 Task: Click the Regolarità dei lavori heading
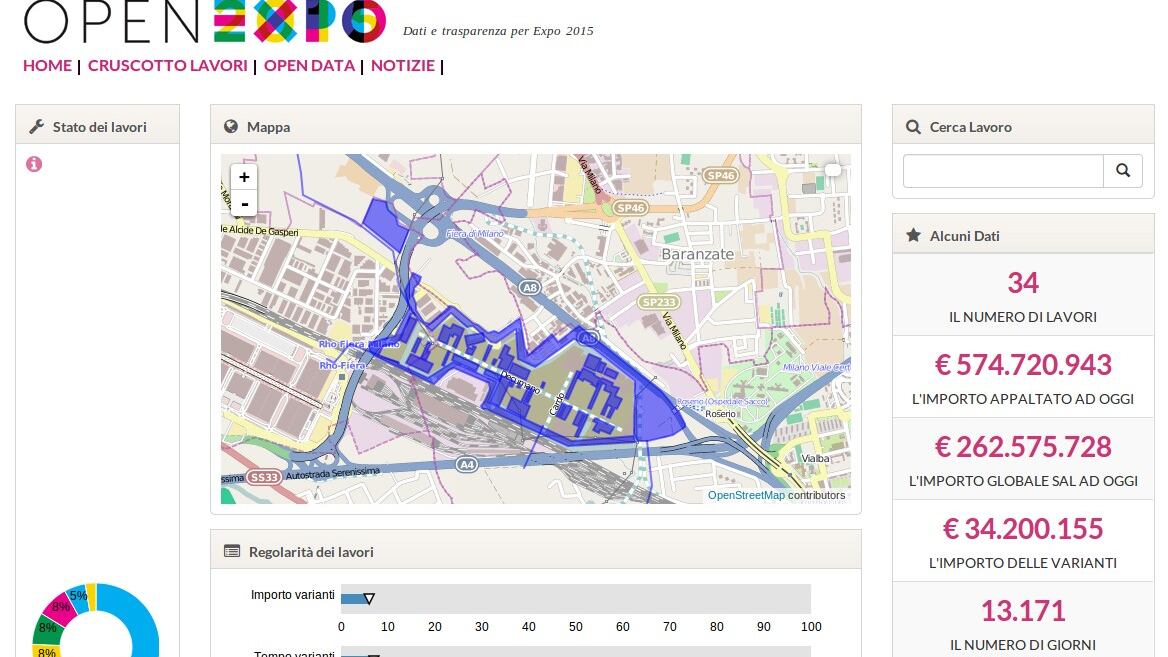coord(311,552)
